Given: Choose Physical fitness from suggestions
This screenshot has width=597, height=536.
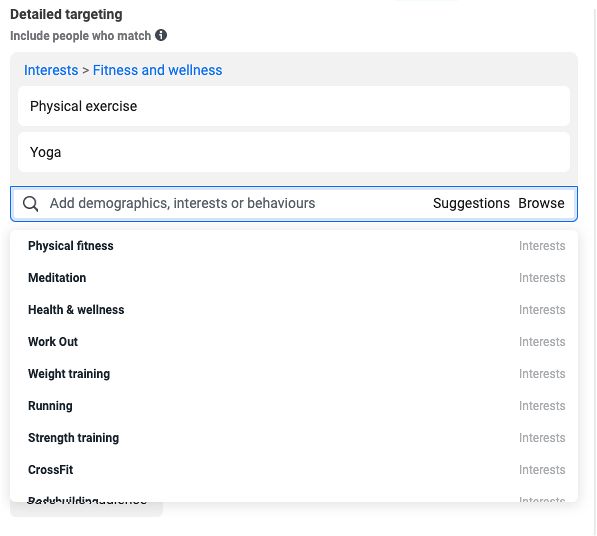Looking at the screenshot, I should 294,246.
